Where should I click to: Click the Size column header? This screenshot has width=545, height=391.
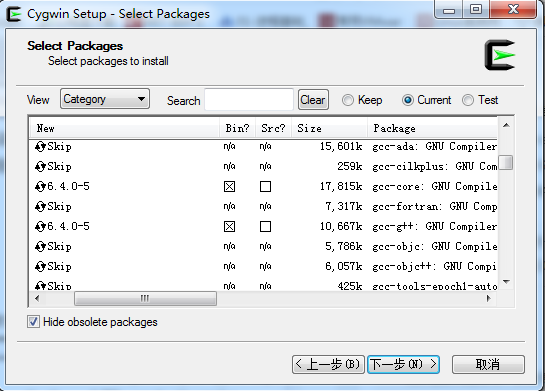tap(330, 128)
